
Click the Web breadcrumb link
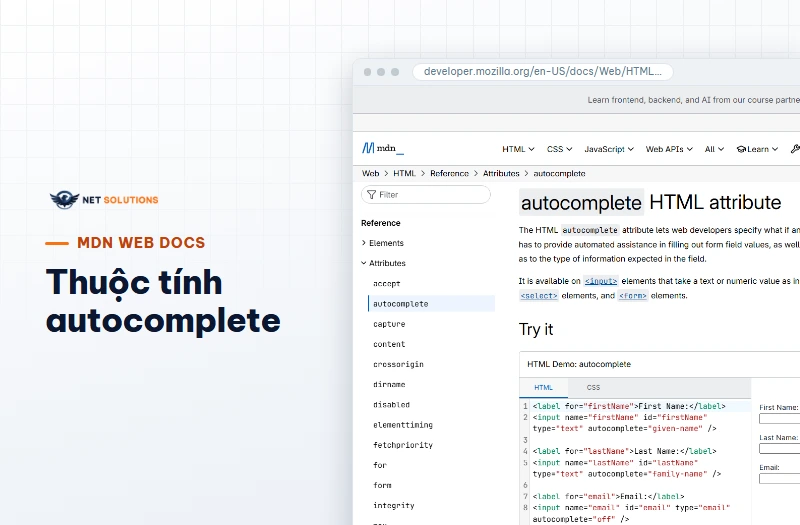[370, 173]
